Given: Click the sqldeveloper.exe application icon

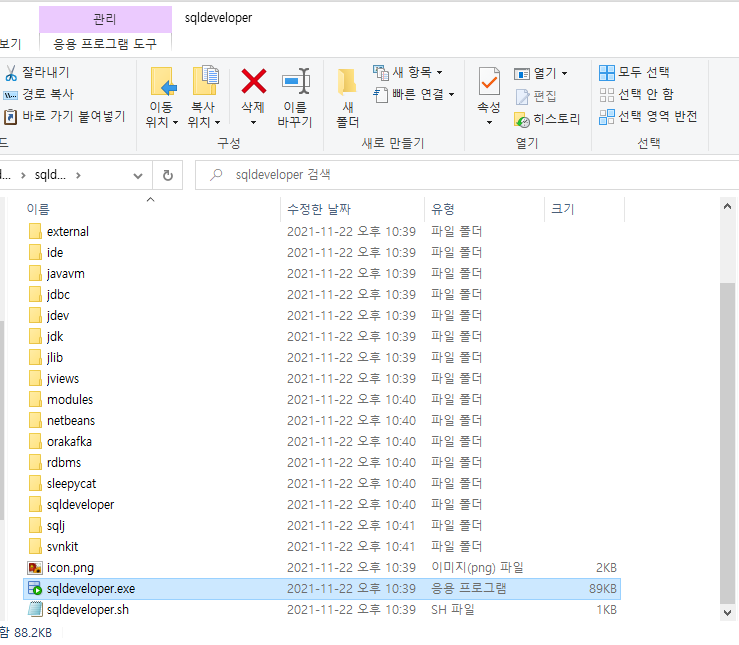Looking at the screenshot, I should pyautogui.click(x=35, y=588).
